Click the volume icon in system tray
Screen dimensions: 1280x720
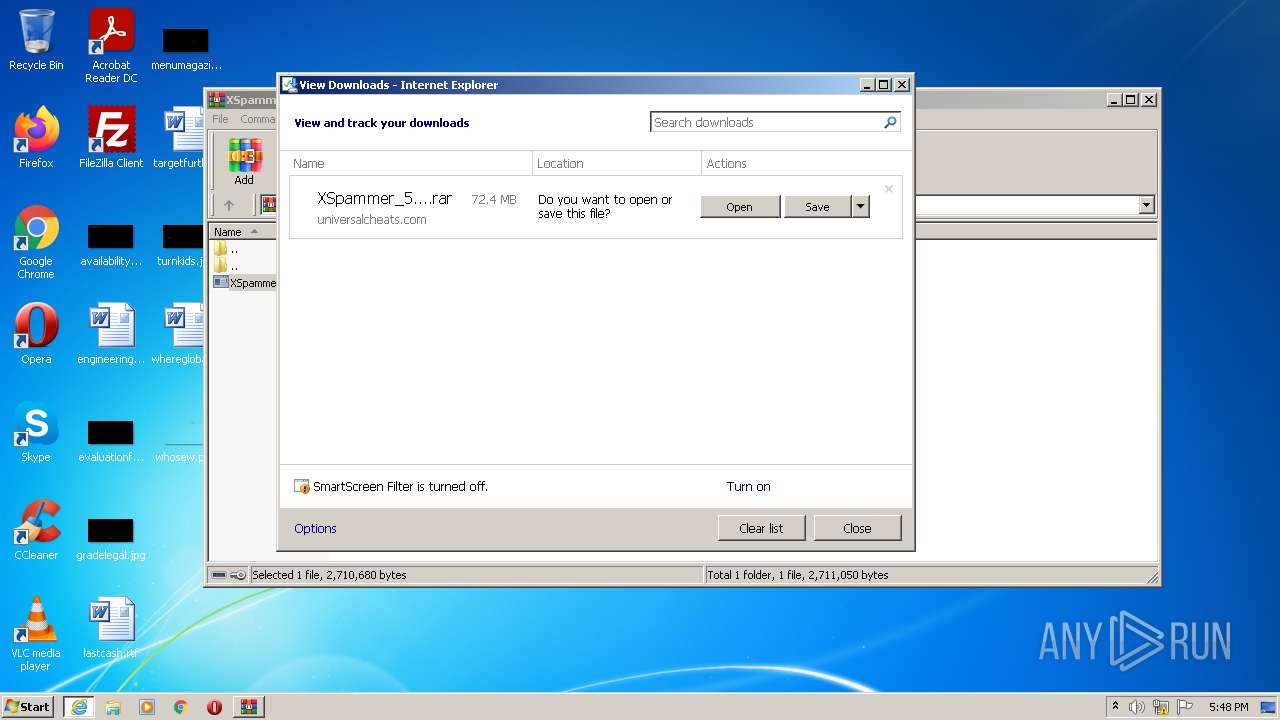point(1137,707)
